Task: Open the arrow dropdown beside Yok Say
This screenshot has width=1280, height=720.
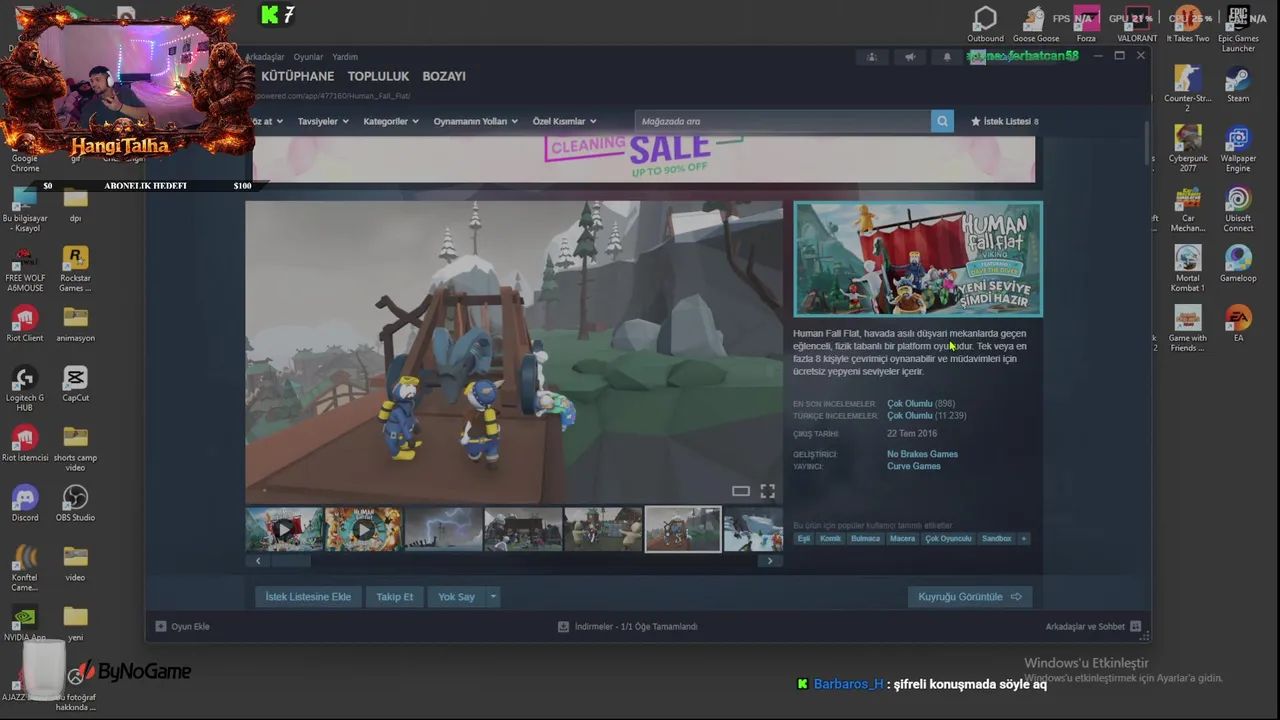Action: (492, 596)
